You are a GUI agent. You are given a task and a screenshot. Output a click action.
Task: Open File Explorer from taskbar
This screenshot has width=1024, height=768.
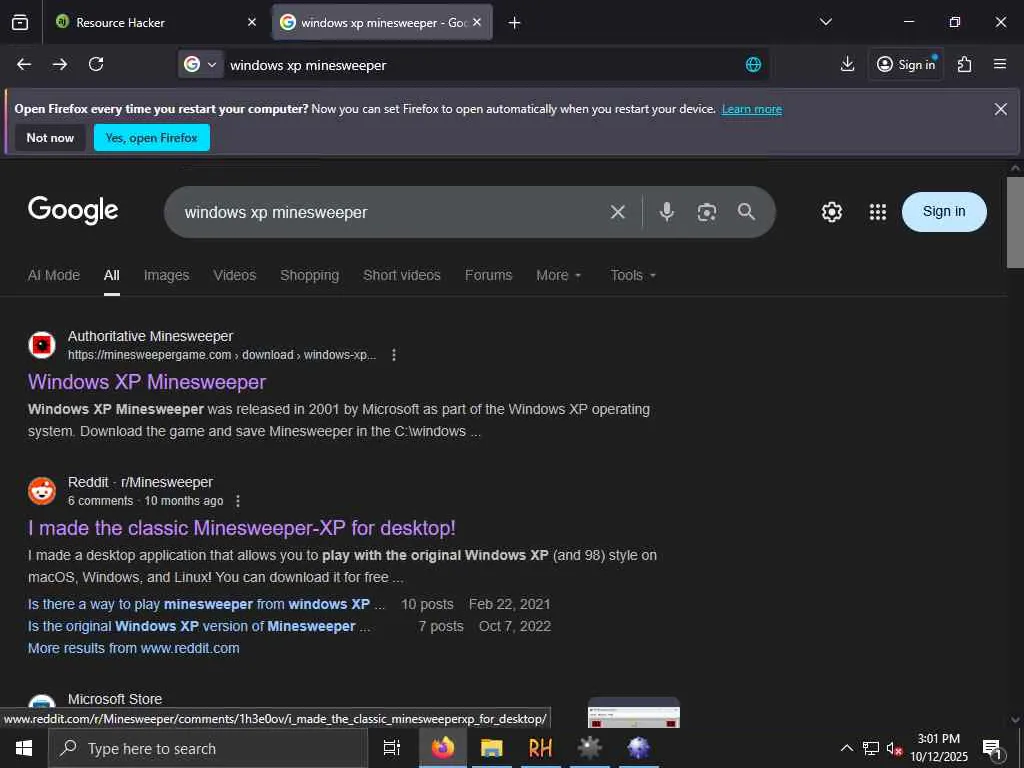[491, 748]
